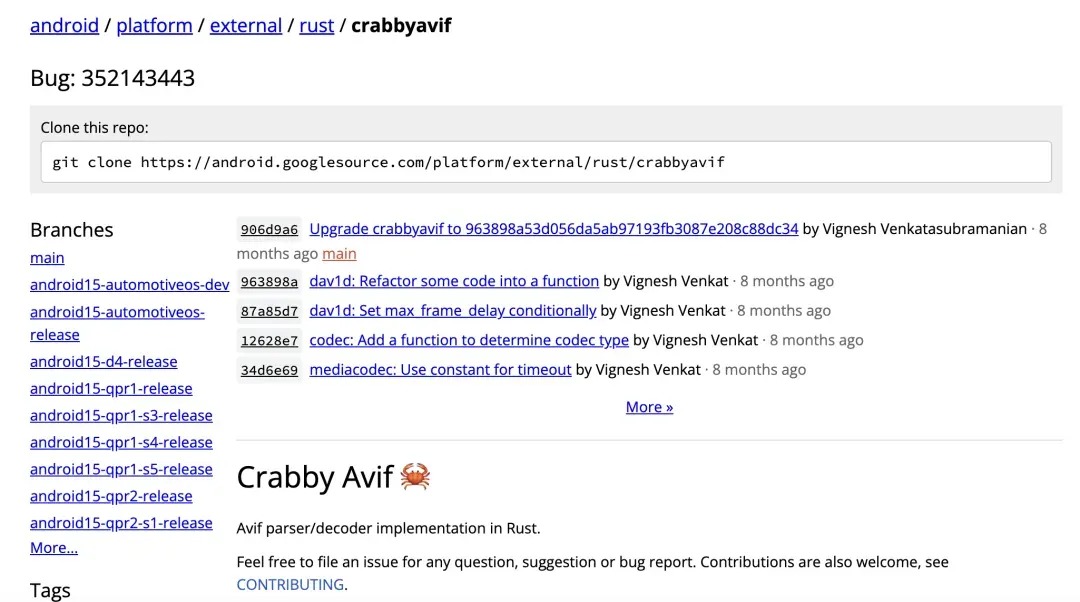Open codec: Add a function commit

(x=469, y=340)
